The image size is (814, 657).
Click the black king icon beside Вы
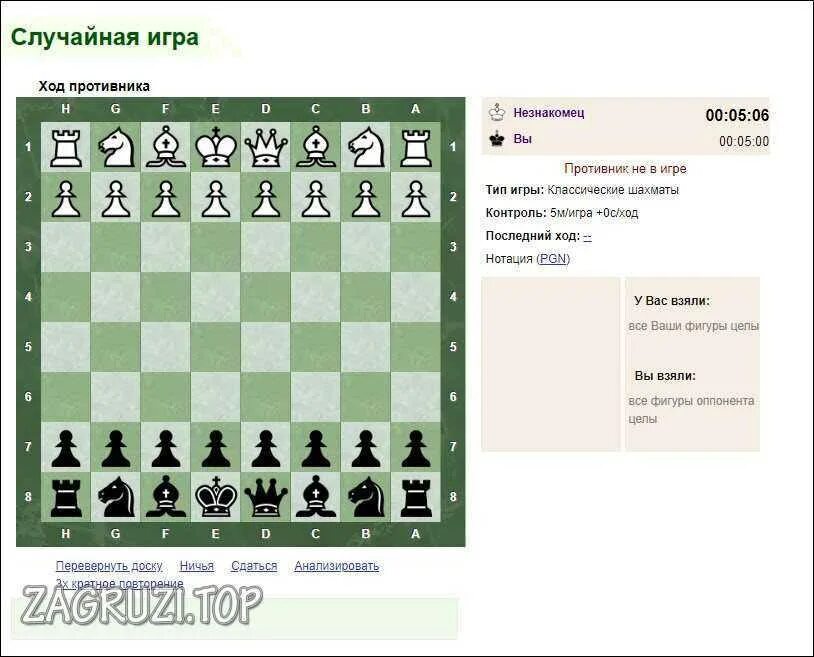coord(497,139)
